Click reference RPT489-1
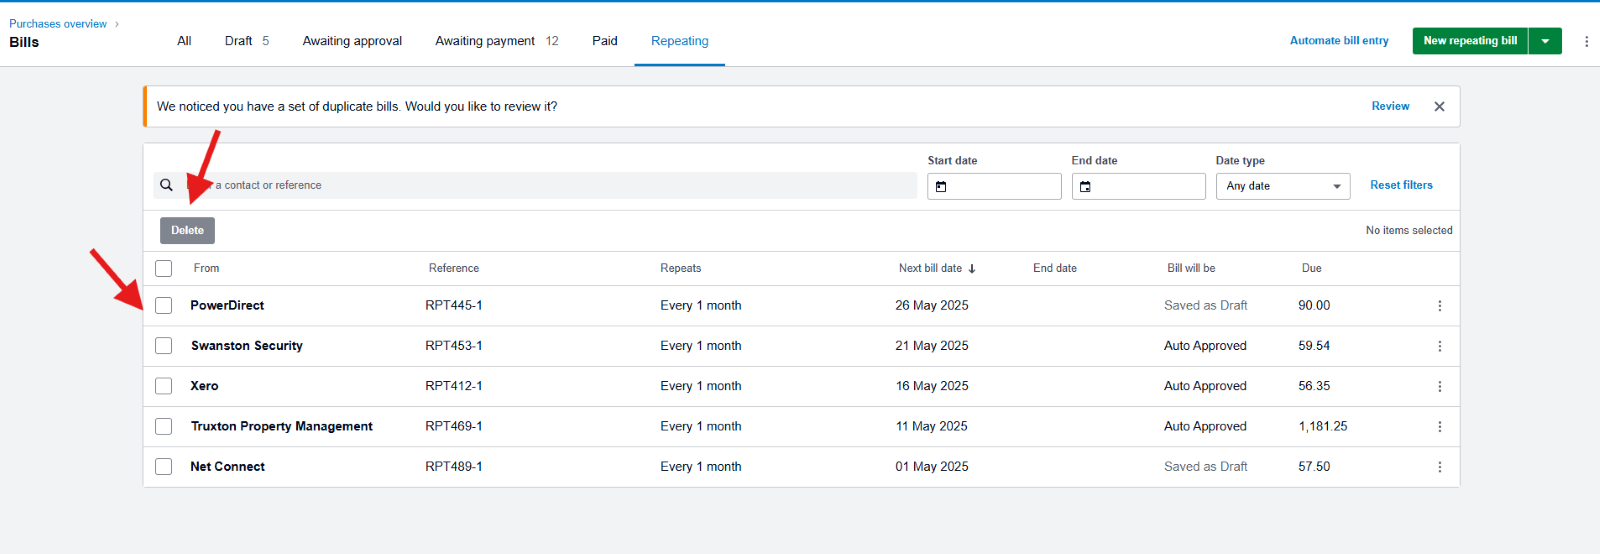The width and height of the screenshot is (1600, 554). pyautogui.click(x=454, y=467)
